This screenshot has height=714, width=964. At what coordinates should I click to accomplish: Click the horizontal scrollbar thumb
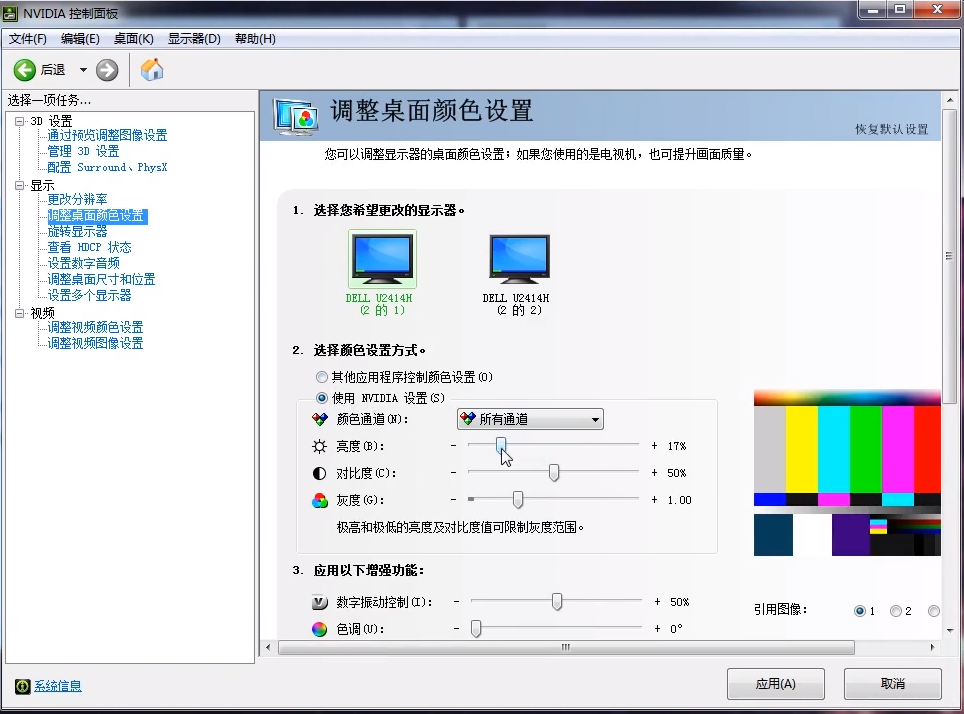pyautogui.click(x=566, y=648)
